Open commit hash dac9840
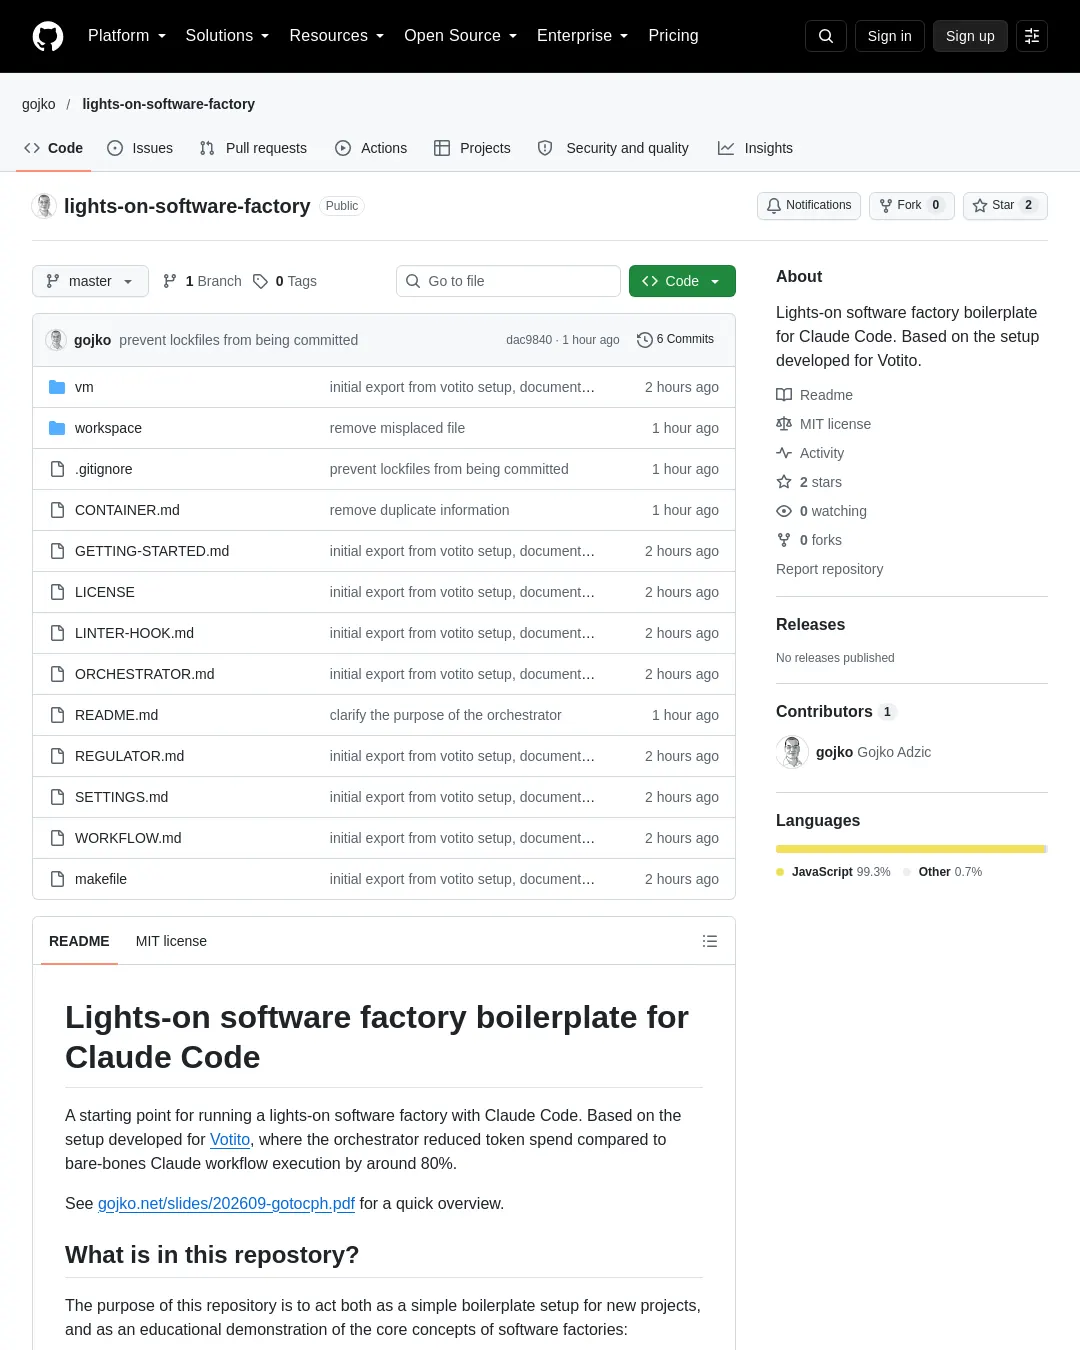Screen dimensions: 1080x1350 pos(529,340)
